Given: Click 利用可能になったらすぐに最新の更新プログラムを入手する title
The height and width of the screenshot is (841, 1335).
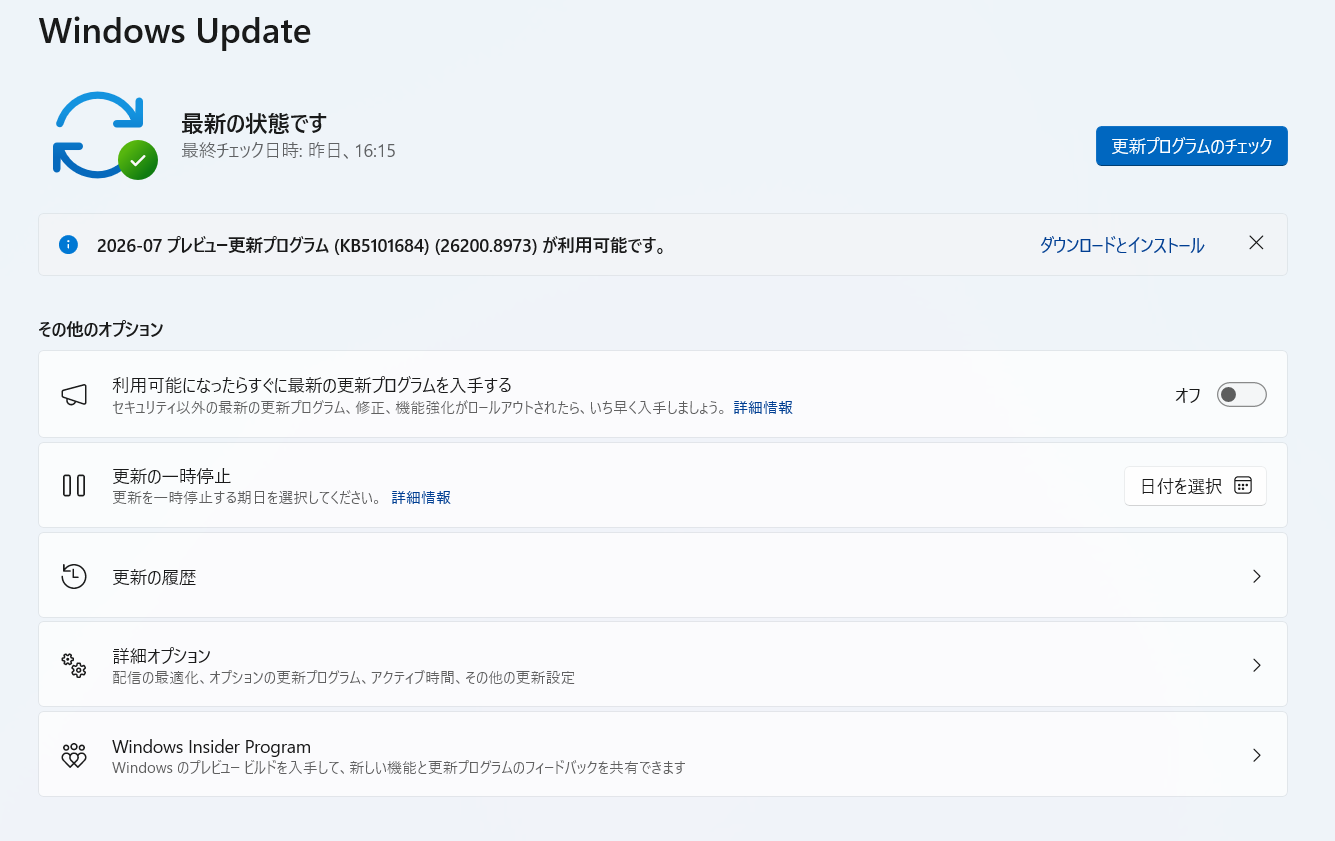Looking at the screenshot, I should click(x=312, y=385).
